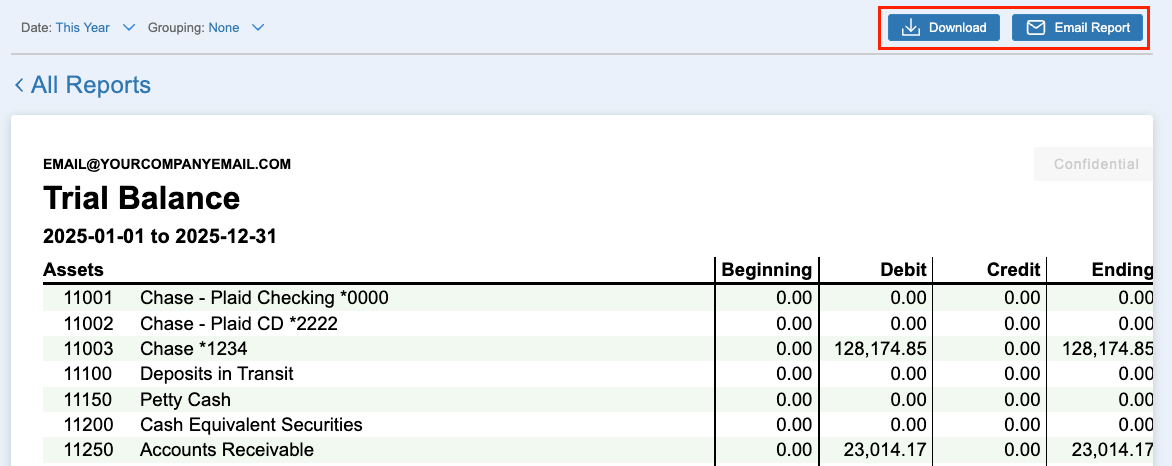Viewport: 1172px width, 466px height.
Task: Open the 'None' grouping selector
Action: tap(223, 28)
